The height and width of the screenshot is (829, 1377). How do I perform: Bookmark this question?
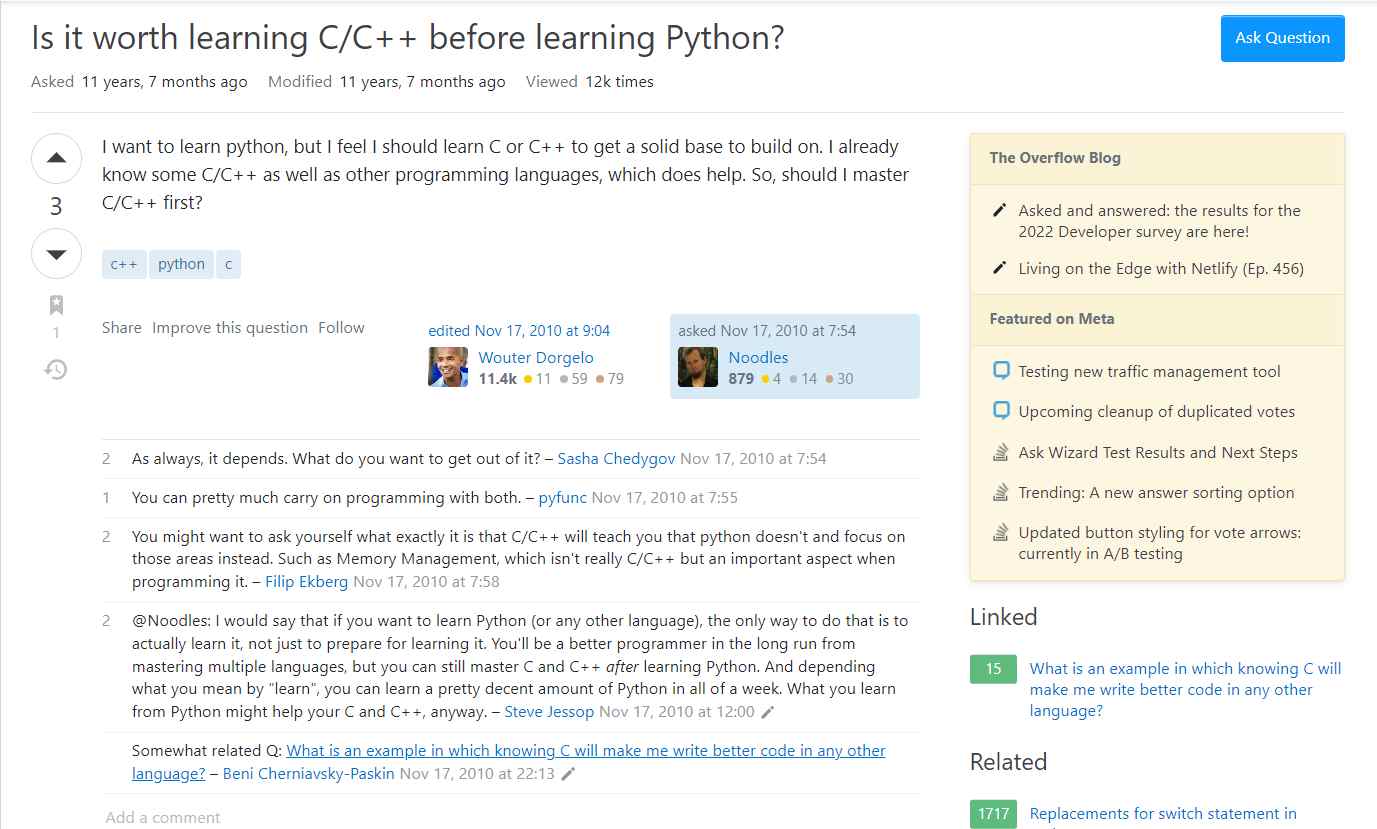click(56, 305)
